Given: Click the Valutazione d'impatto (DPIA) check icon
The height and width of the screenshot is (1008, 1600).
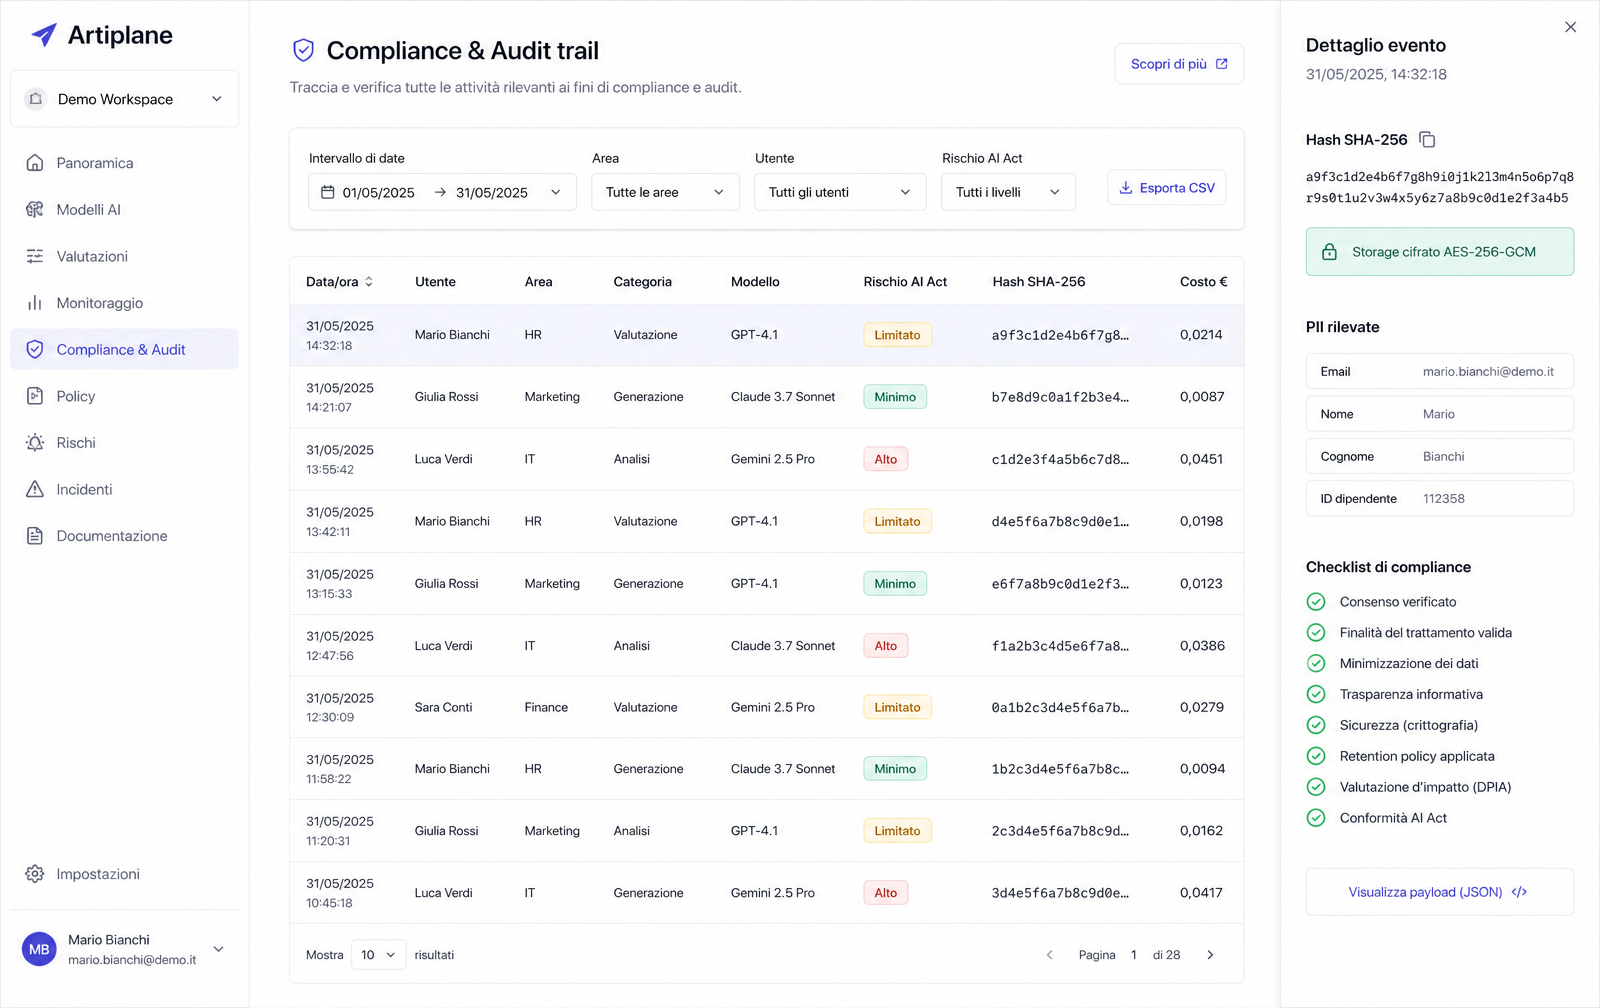Looking at the screenshot, I should pyautogui.click(x=1316, y=787).
